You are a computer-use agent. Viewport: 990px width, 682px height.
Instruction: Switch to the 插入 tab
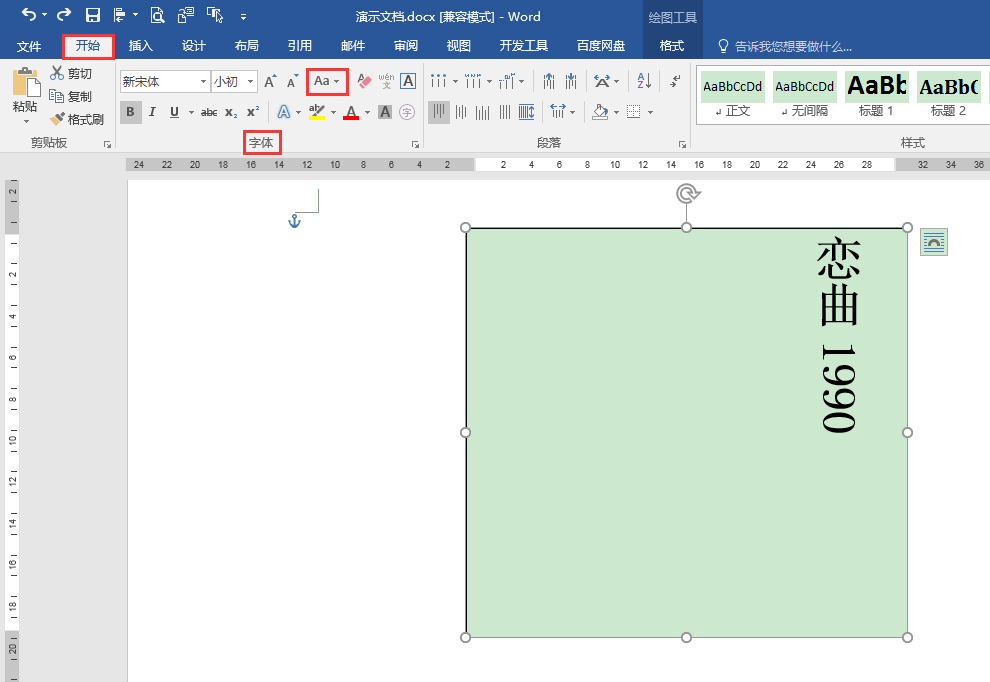coord(140,46)
